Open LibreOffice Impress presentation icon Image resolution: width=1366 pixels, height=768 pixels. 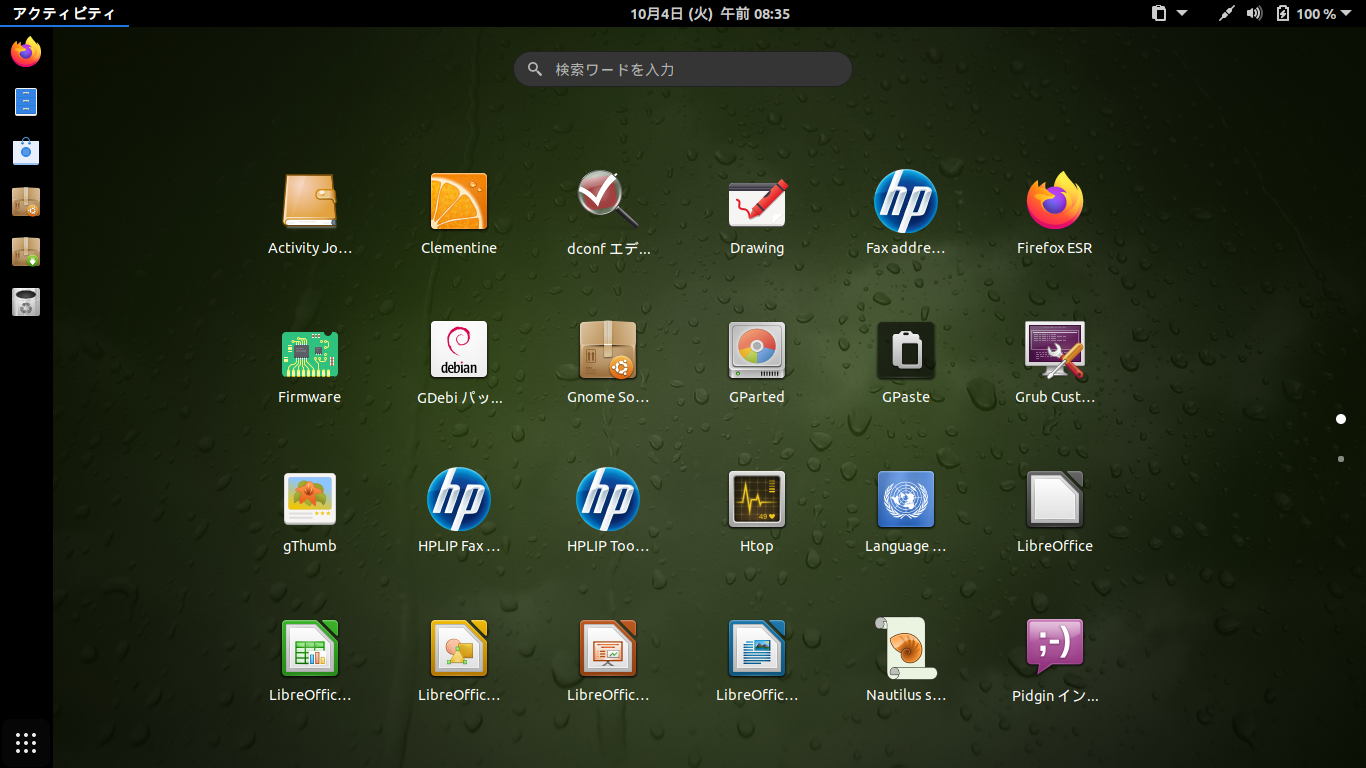coord(608,648)
